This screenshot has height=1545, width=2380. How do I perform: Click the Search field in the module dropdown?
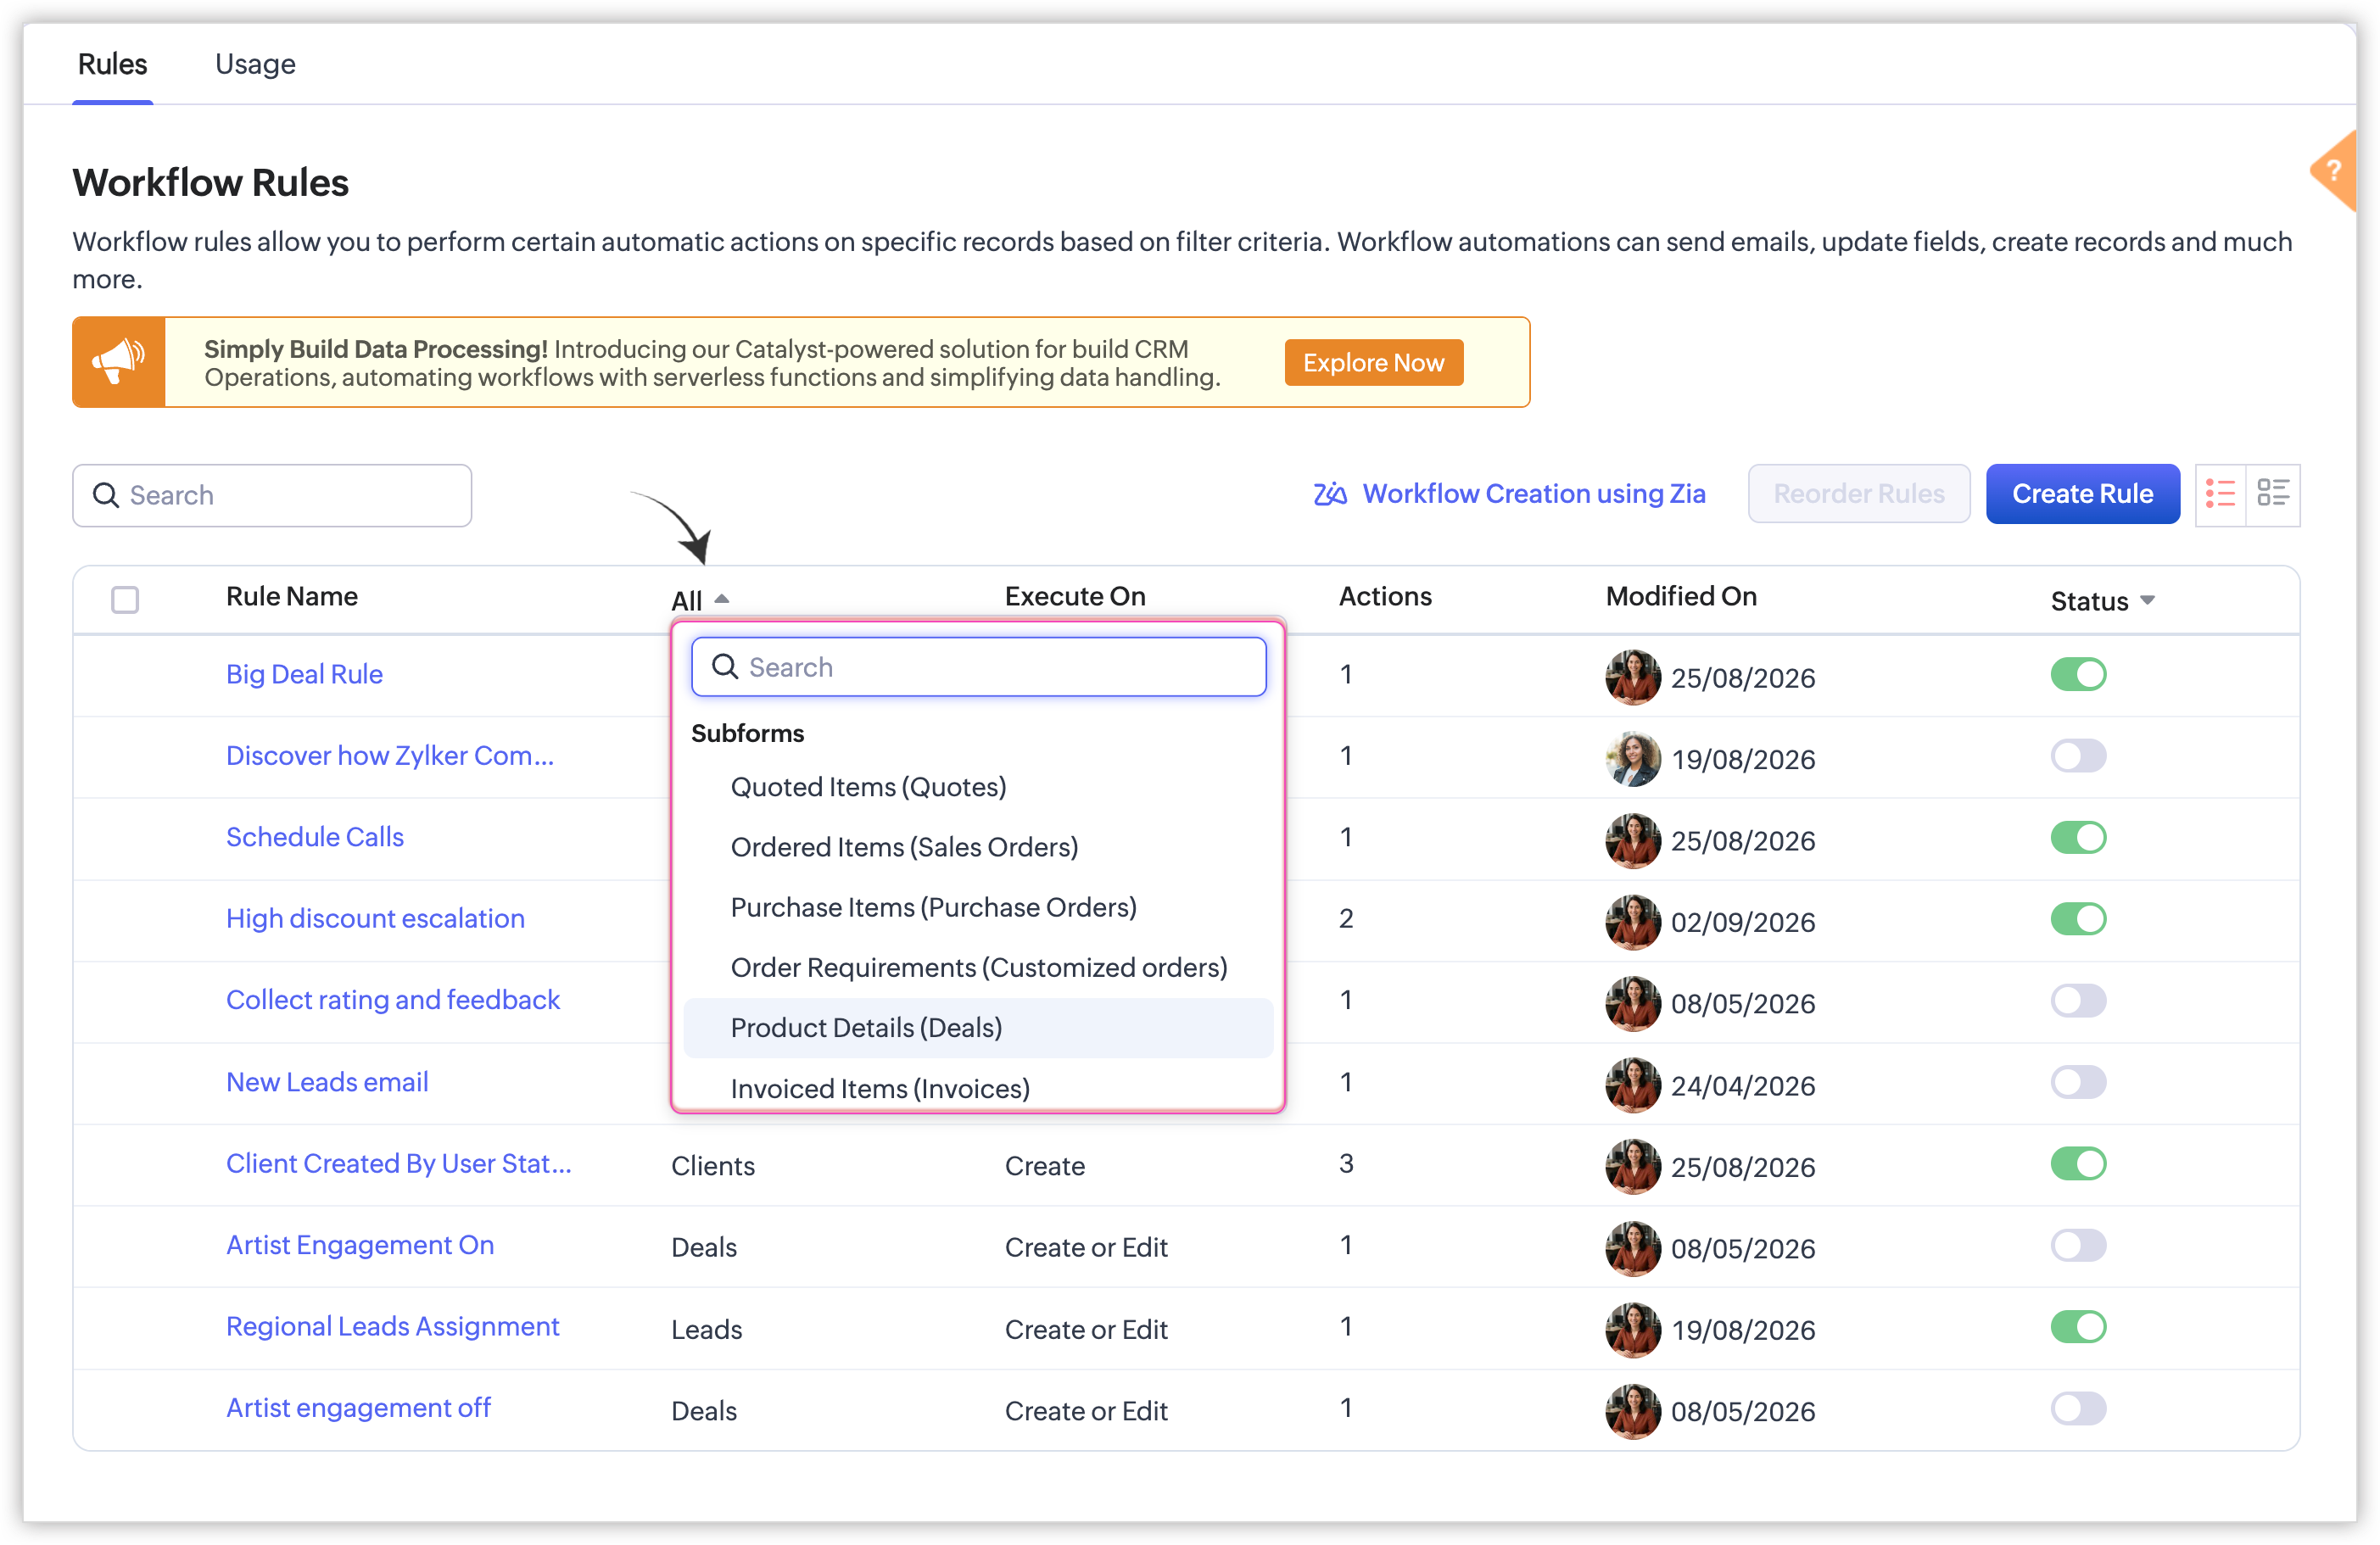978,667
